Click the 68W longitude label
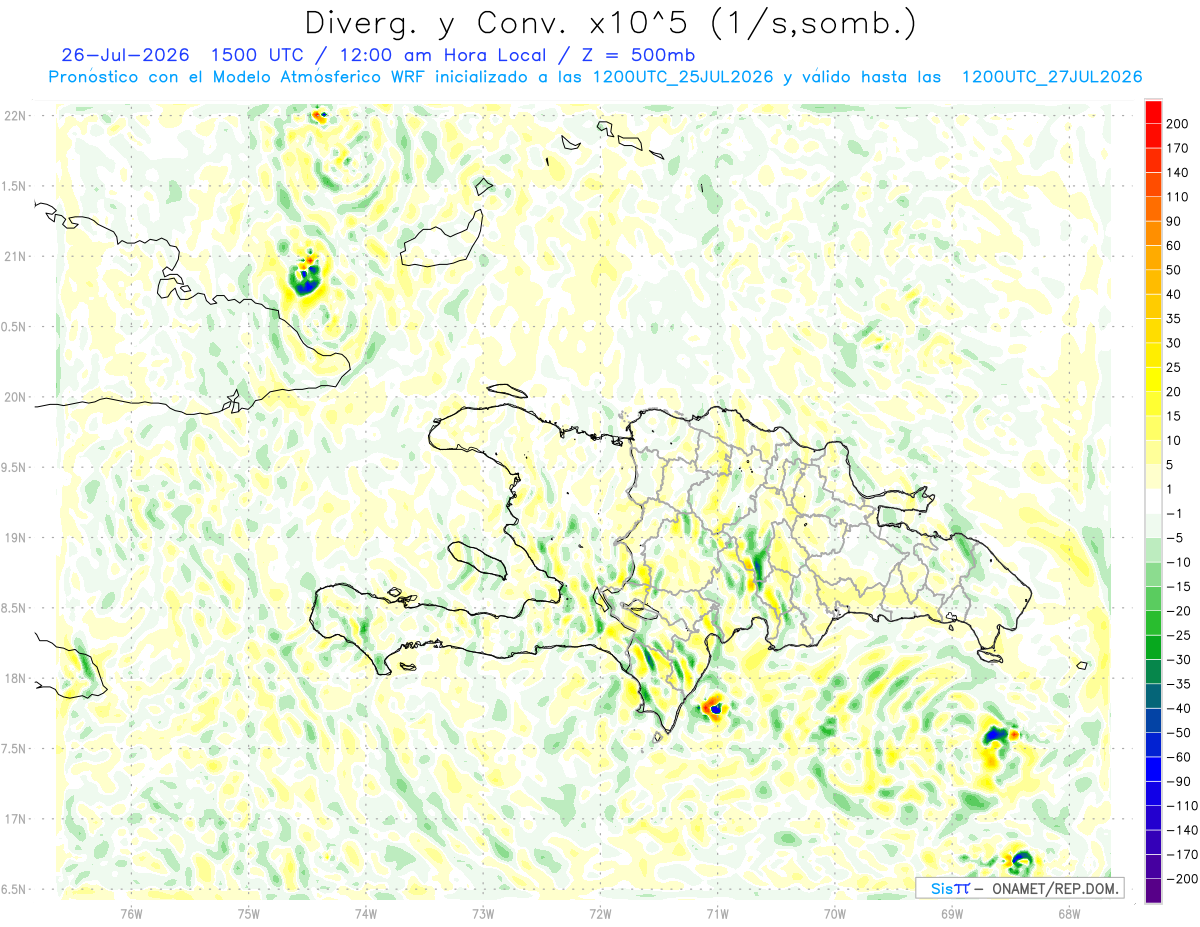The height and width of the screenshot is (927, 1200). click(1069, 912)
